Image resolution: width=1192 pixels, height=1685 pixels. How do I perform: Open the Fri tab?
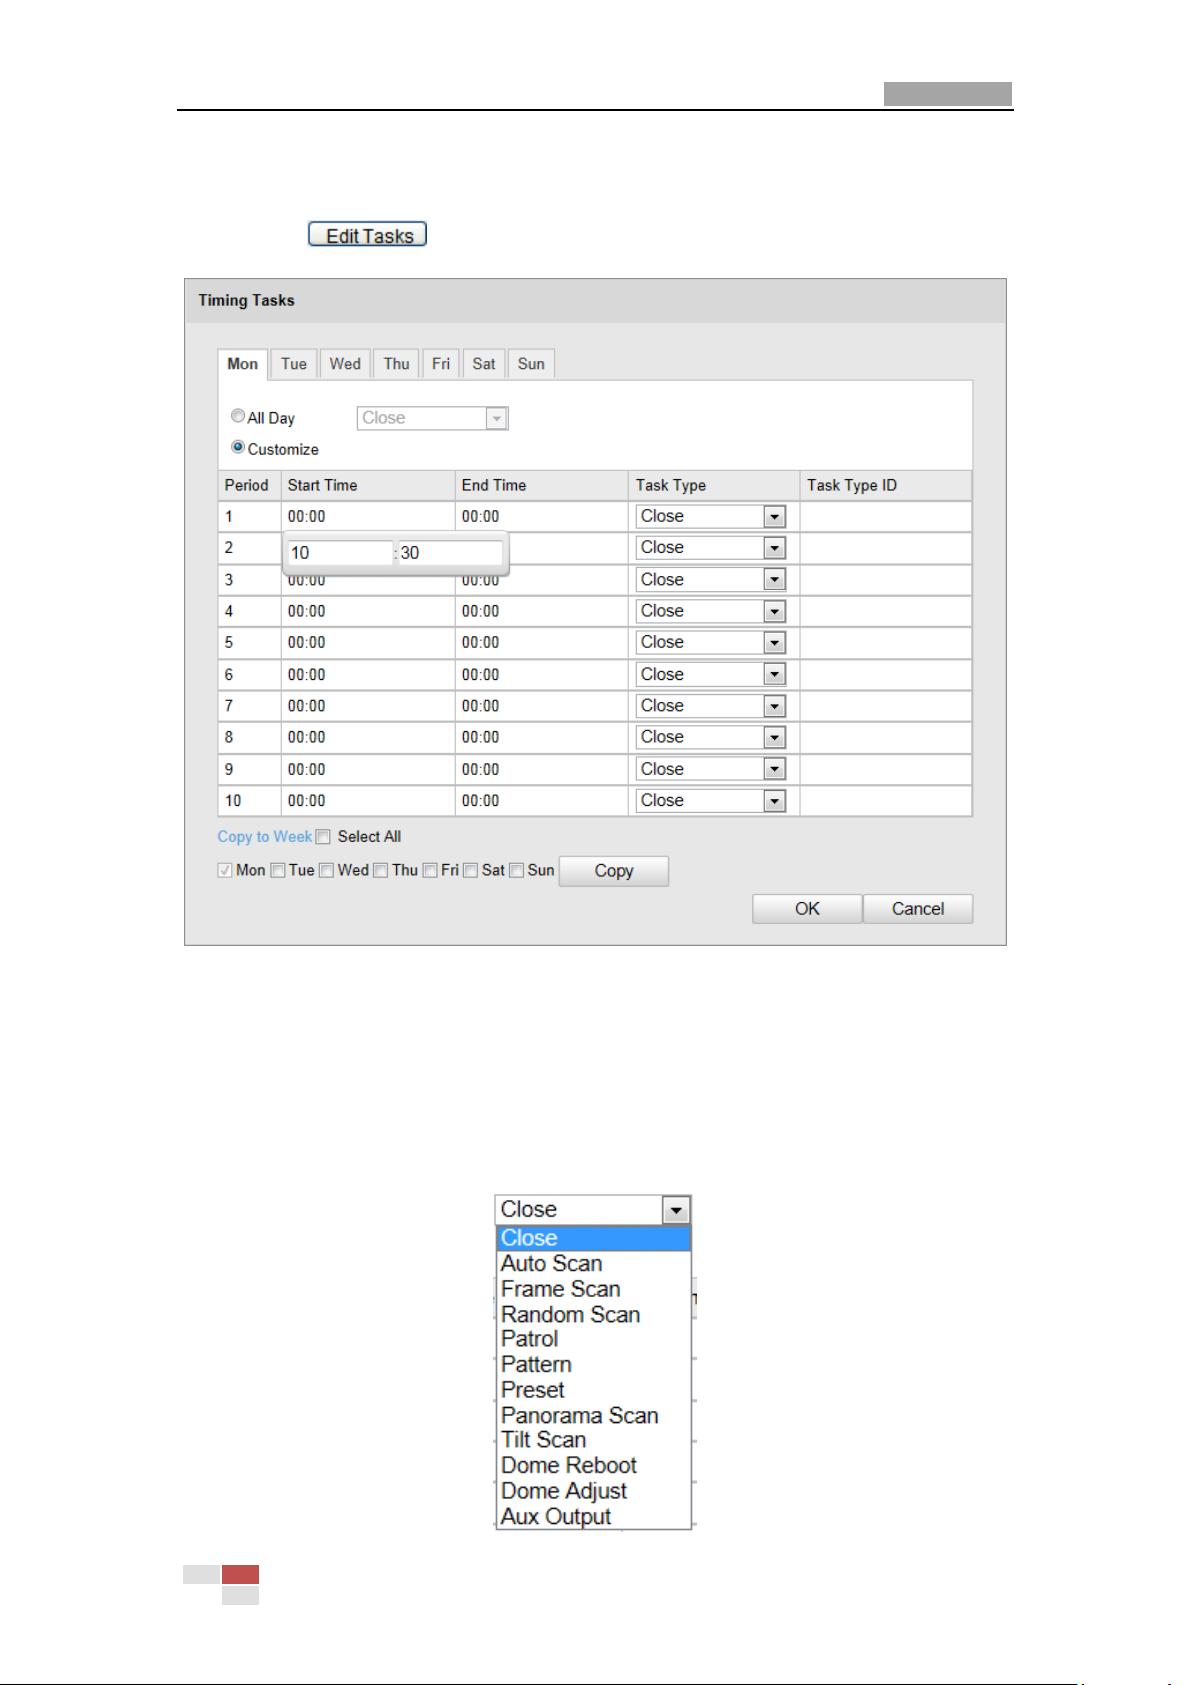(x=441, y=364)
